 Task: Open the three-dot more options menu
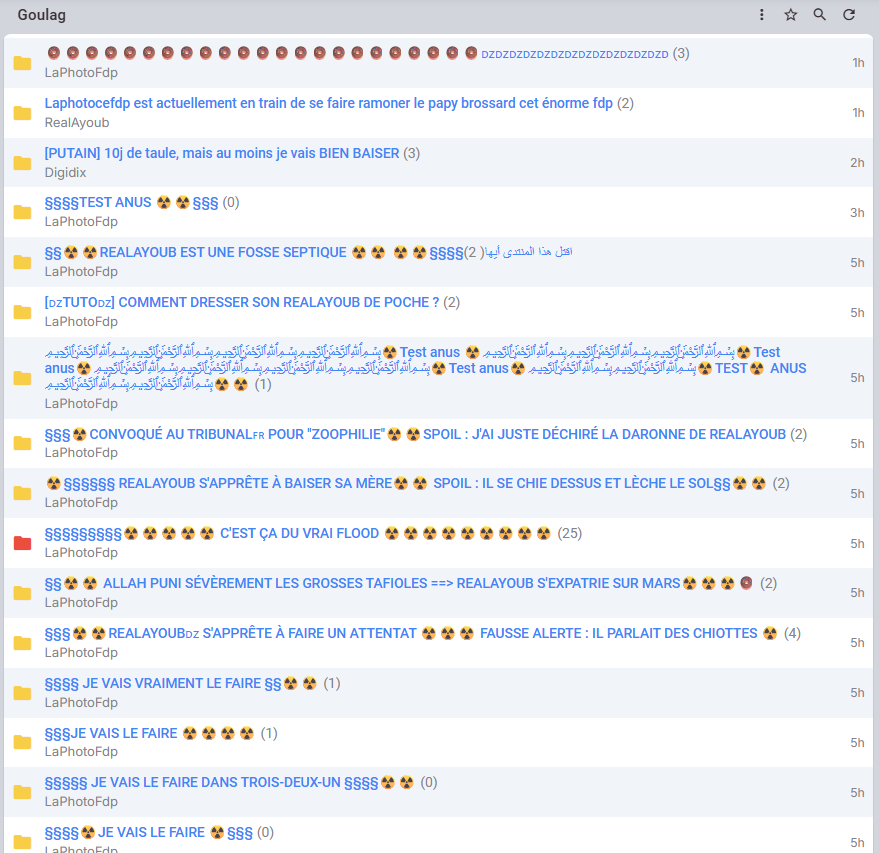(762, 15)
